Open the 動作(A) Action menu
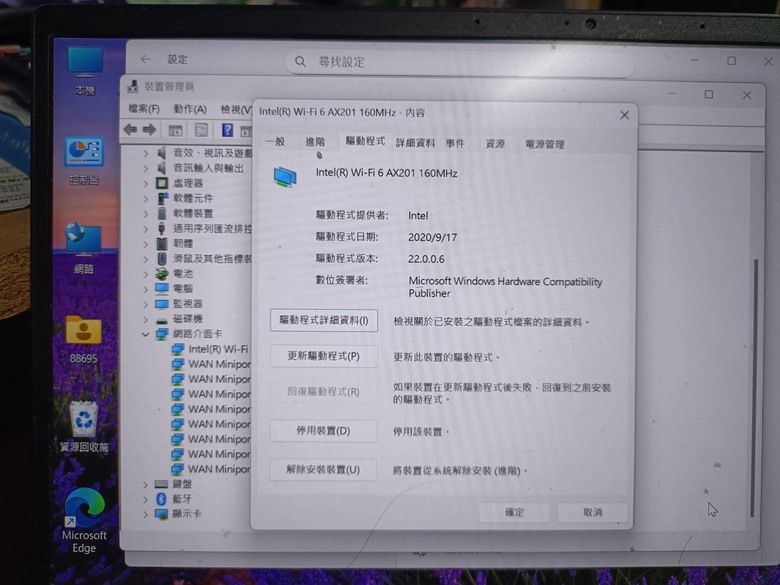Image resolution: width=780 pixels, height=585 pixels. (190, 109)
